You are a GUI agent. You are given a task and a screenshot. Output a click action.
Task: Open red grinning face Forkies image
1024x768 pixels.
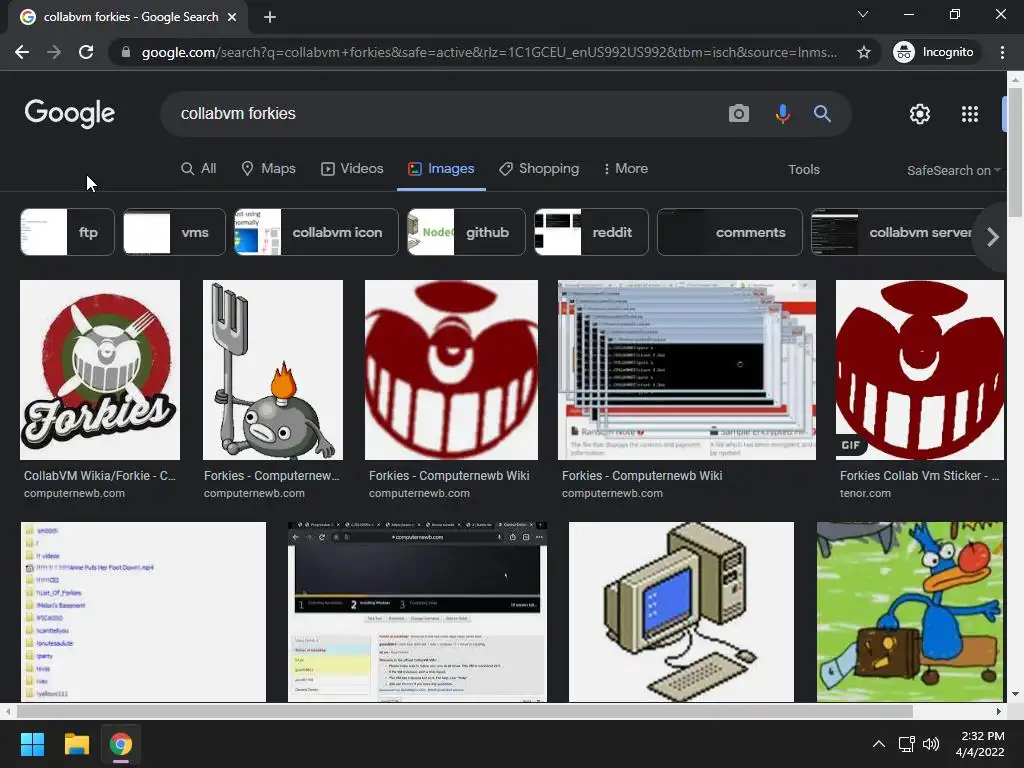pos(451,370)
